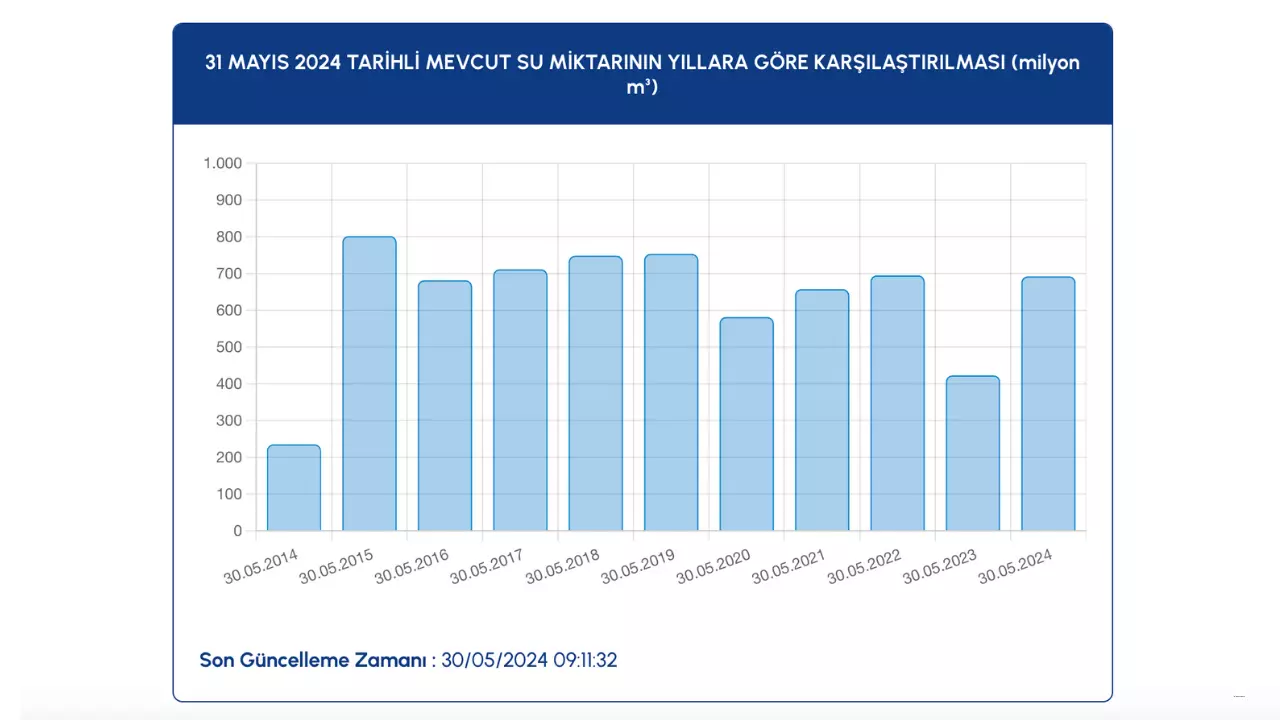Click the x-axis label 30.05.2016
1280x720 pixels.
412,565
